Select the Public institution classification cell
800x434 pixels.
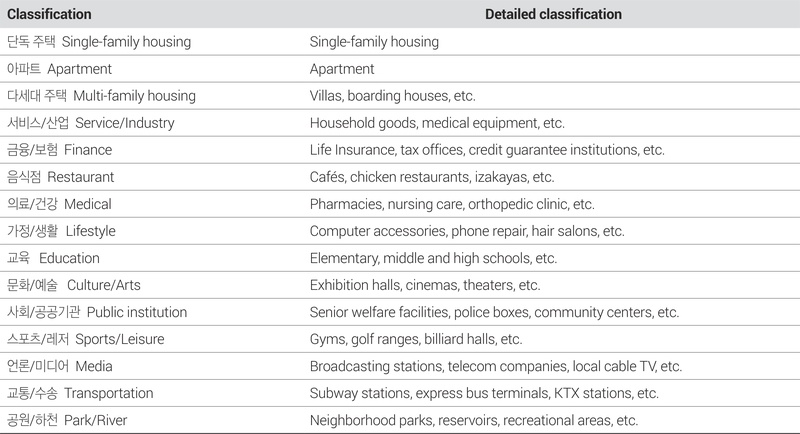click(x=97, y=312)
